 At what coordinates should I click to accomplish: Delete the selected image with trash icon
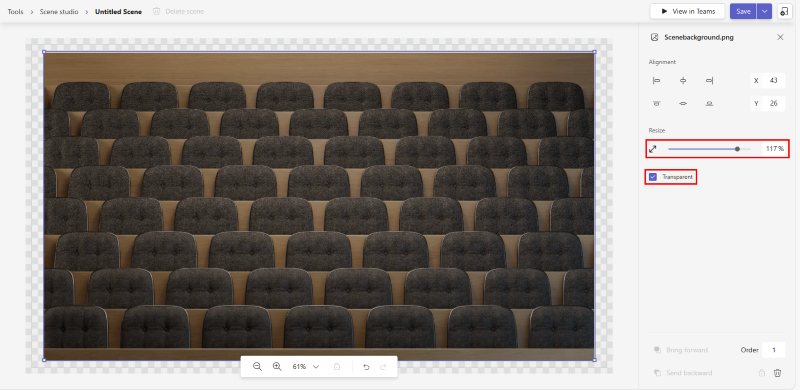tap(778, 373)
